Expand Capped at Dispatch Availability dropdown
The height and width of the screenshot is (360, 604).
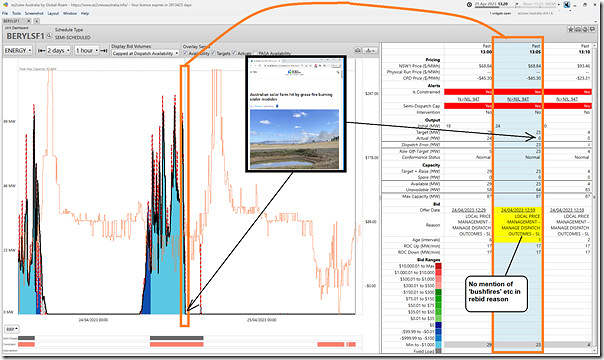(x=146, y=54)
